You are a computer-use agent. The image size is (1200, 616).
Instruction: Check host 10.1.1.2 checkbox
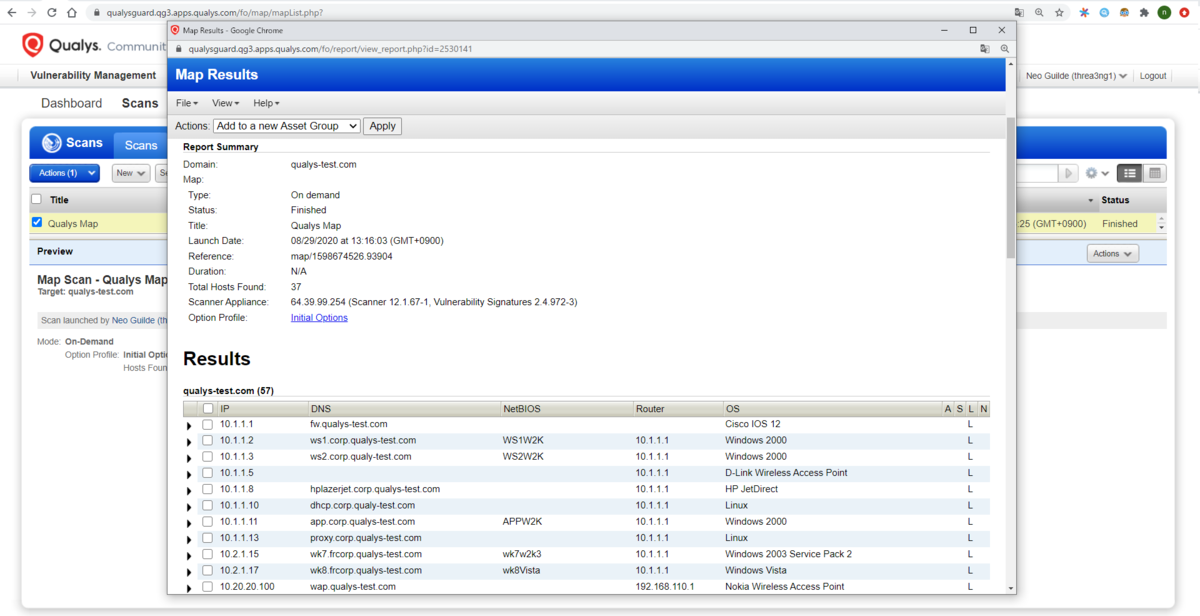click(208, 440)
